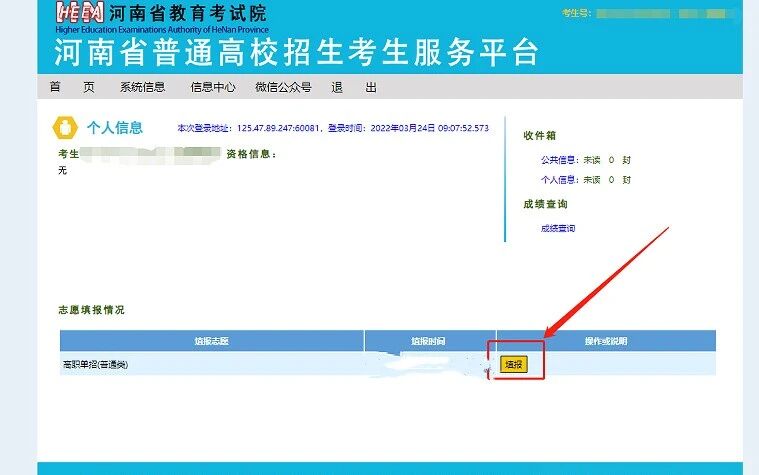Click the 志愿填报情况 section heading
759x475 pixels.
tap(91, 310)
